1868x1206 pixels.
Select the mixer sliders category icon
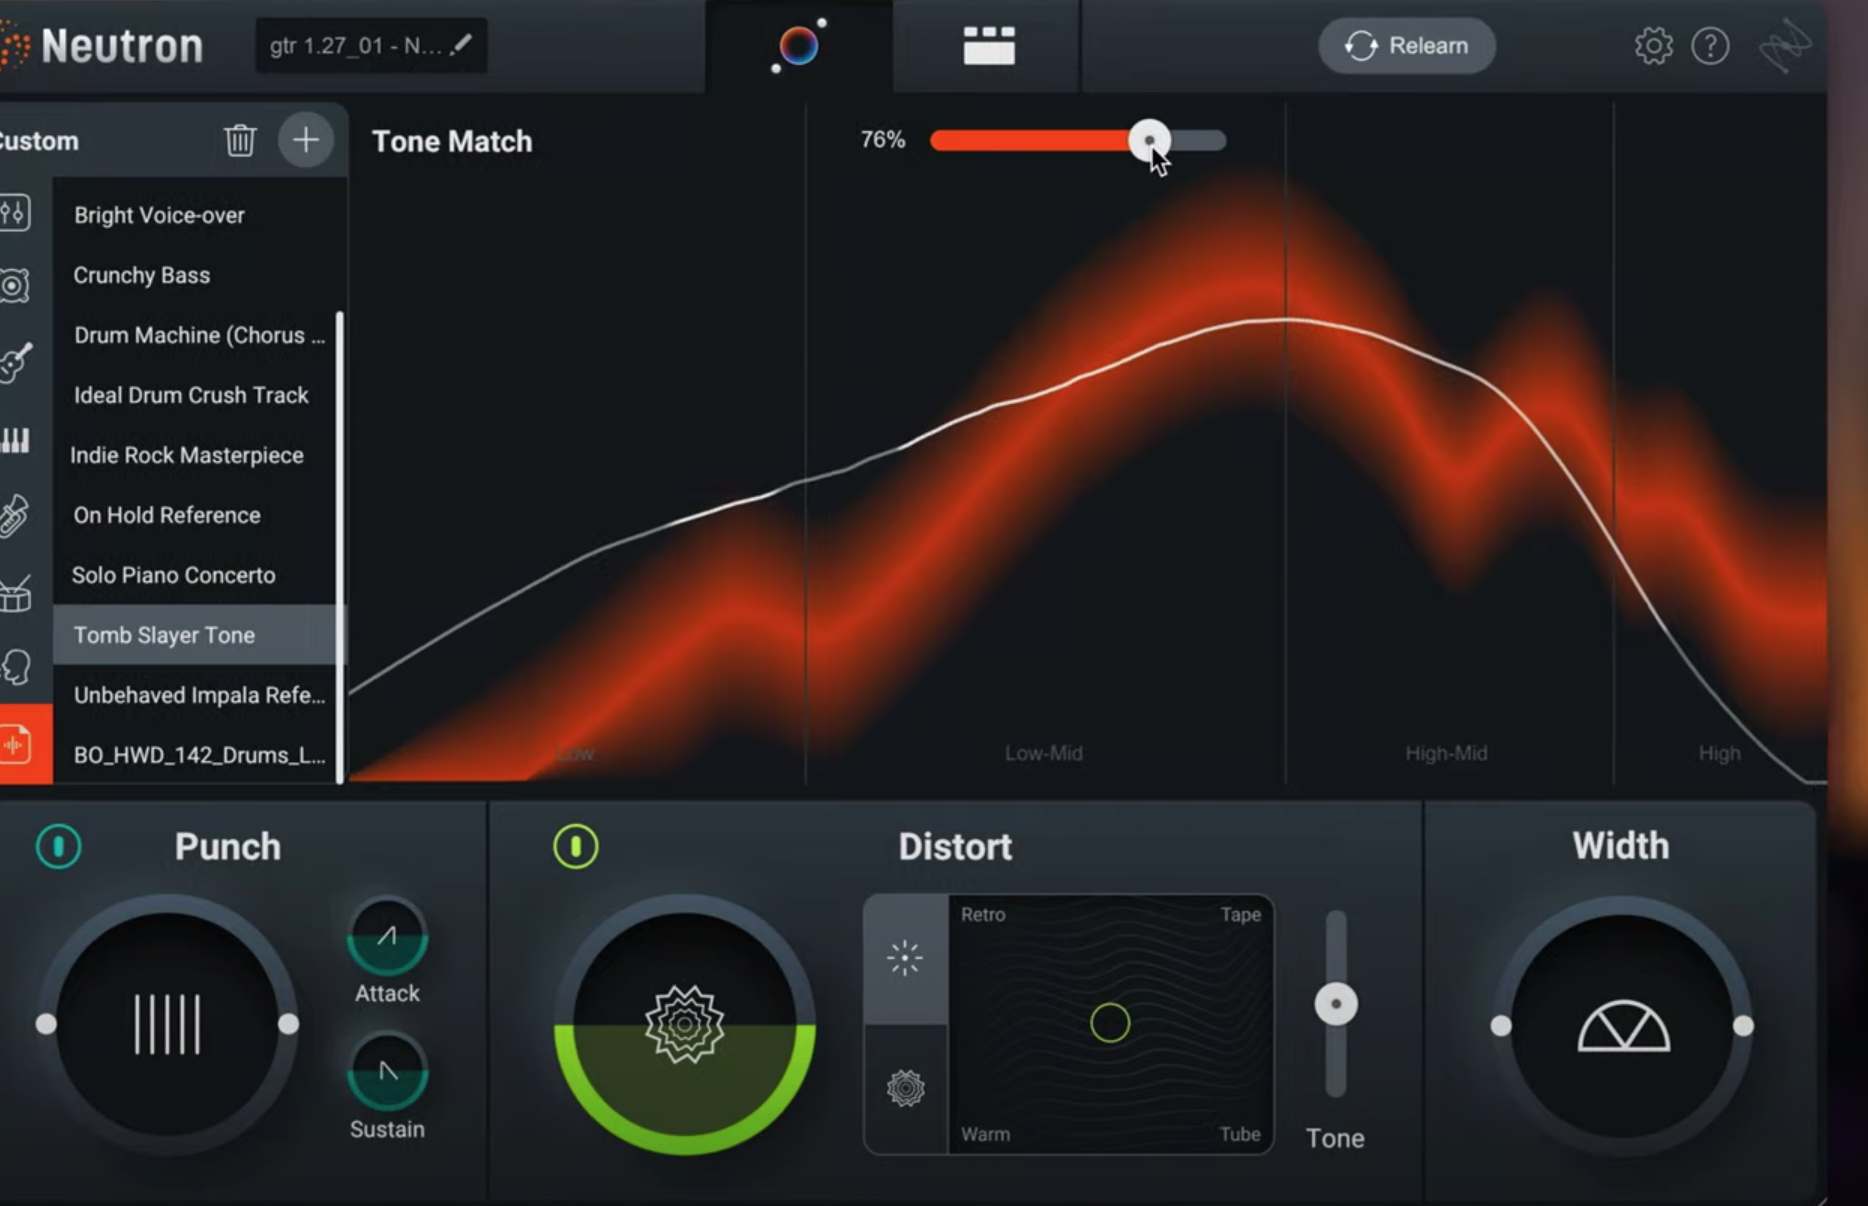[x=15, y=213]
